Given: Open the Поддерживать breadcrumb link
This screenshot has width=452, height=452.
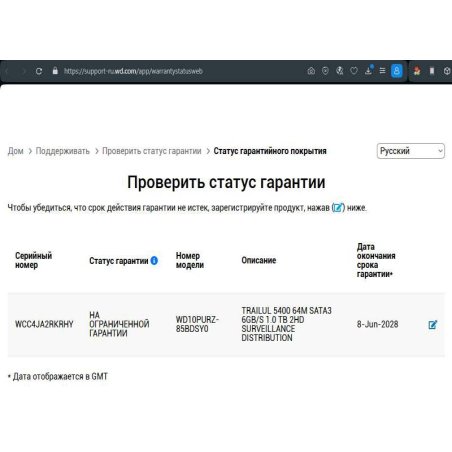Looking at the screenshot, I should click(x=63, y=151).
